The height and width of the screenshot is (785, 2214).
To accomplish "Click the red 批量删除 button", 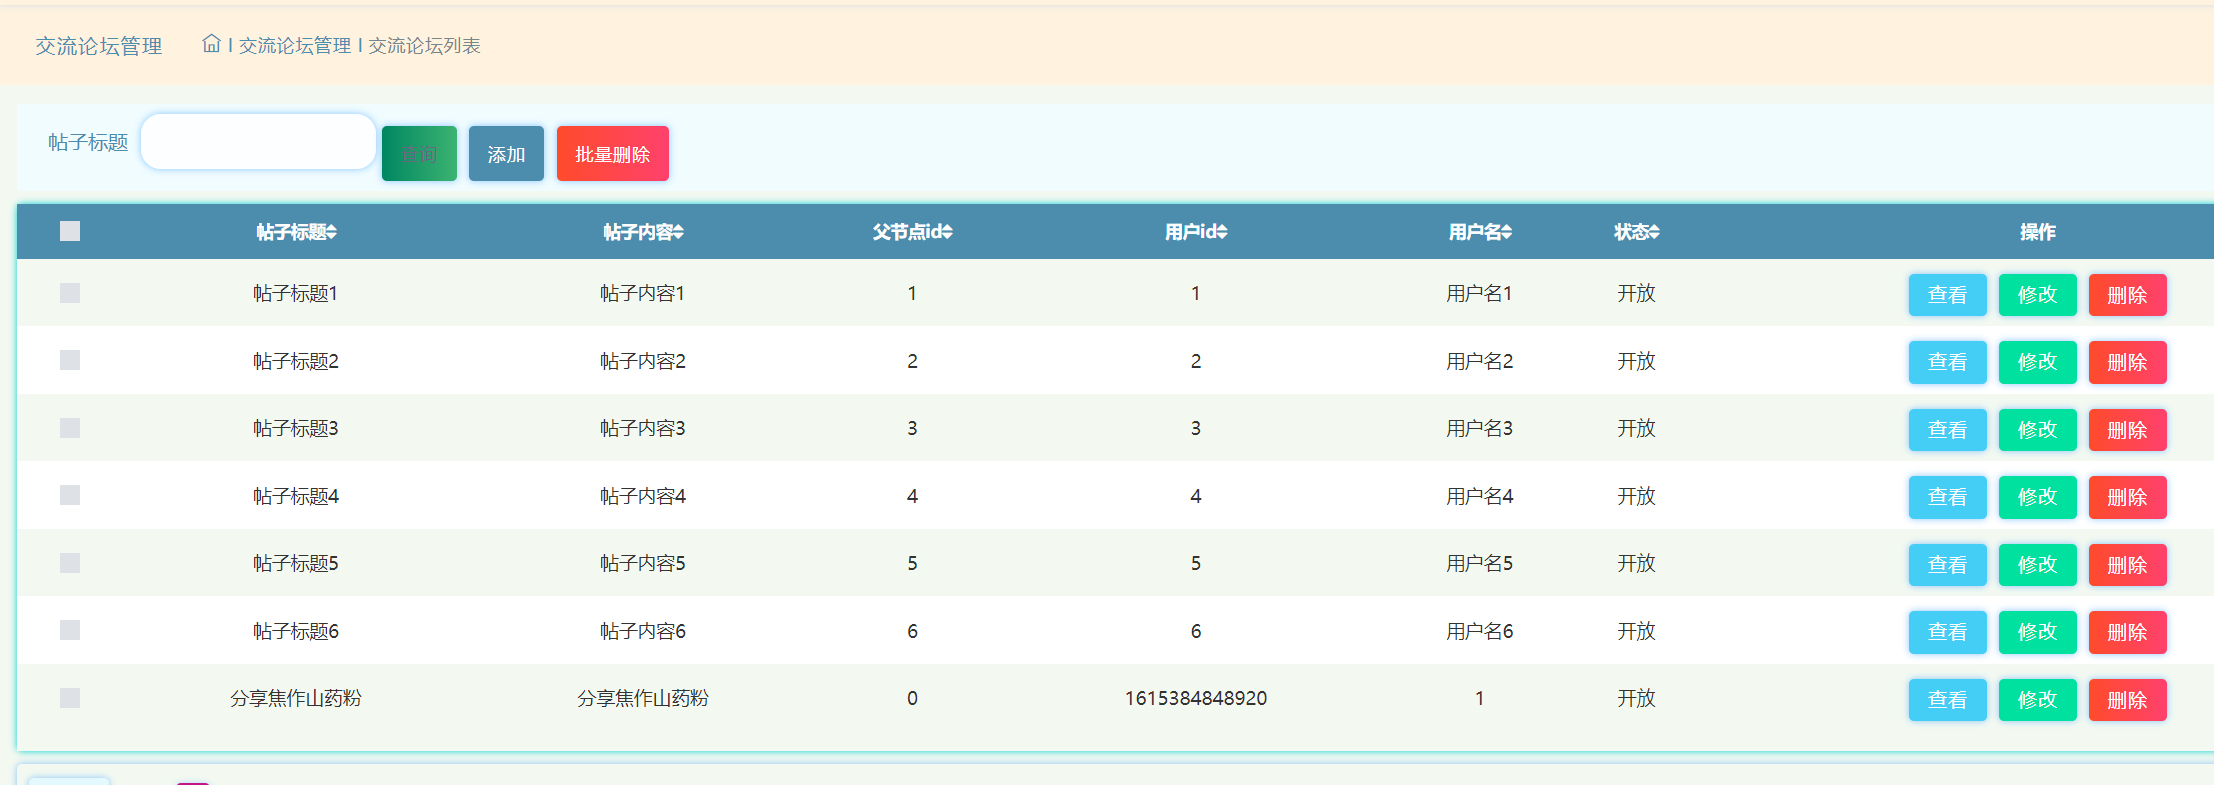I will [612, 154].
